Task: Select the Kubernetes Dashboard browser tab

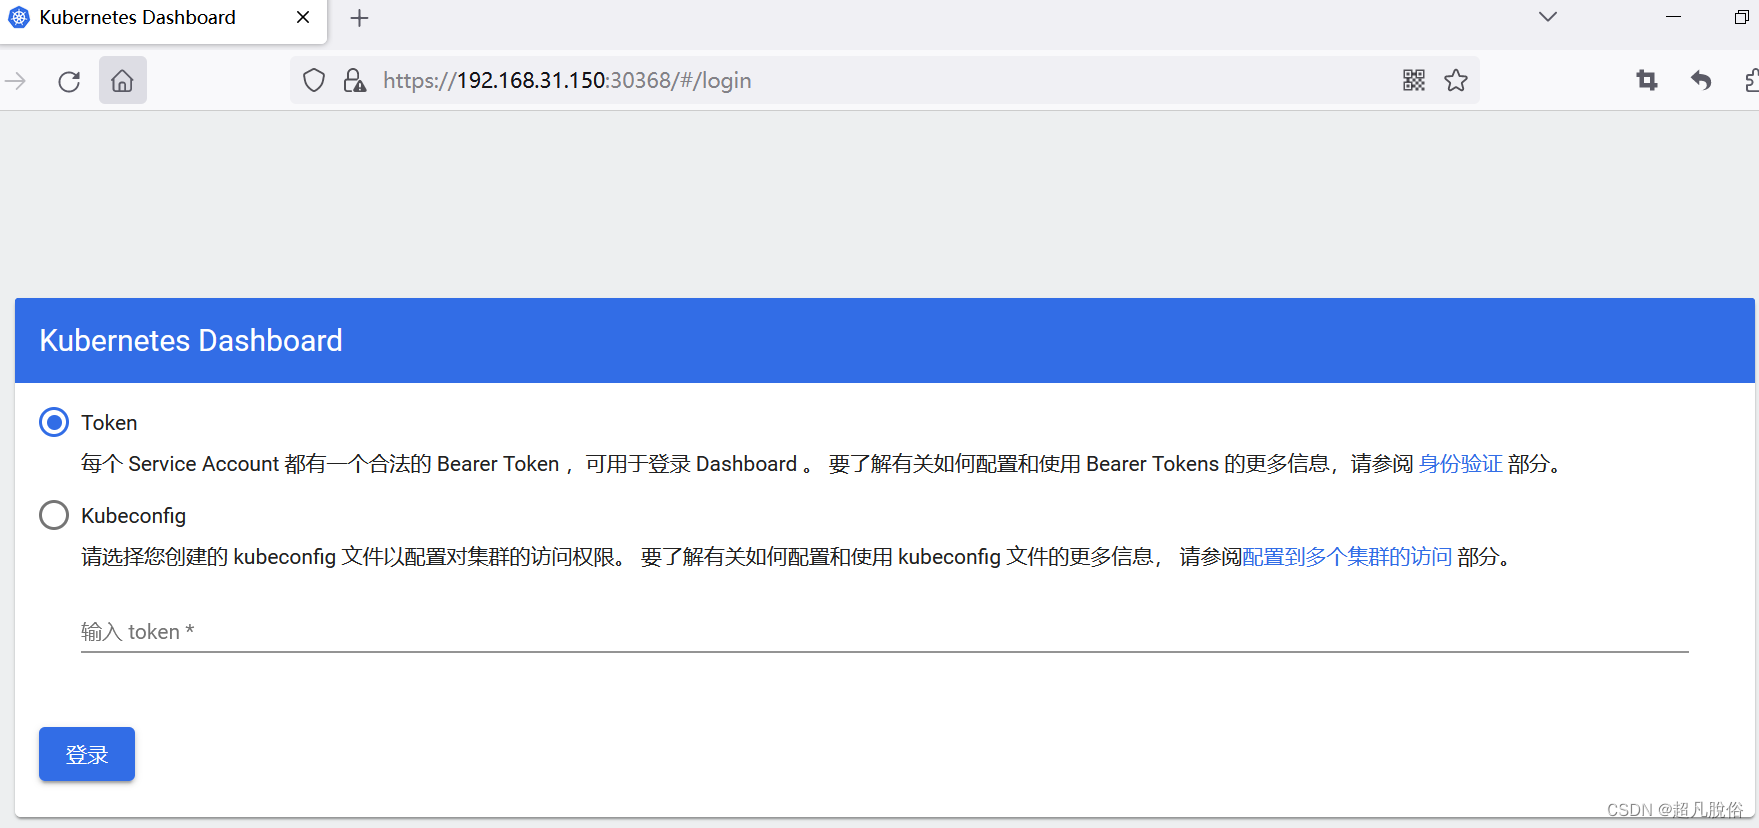Action: (x=163, y=21)
